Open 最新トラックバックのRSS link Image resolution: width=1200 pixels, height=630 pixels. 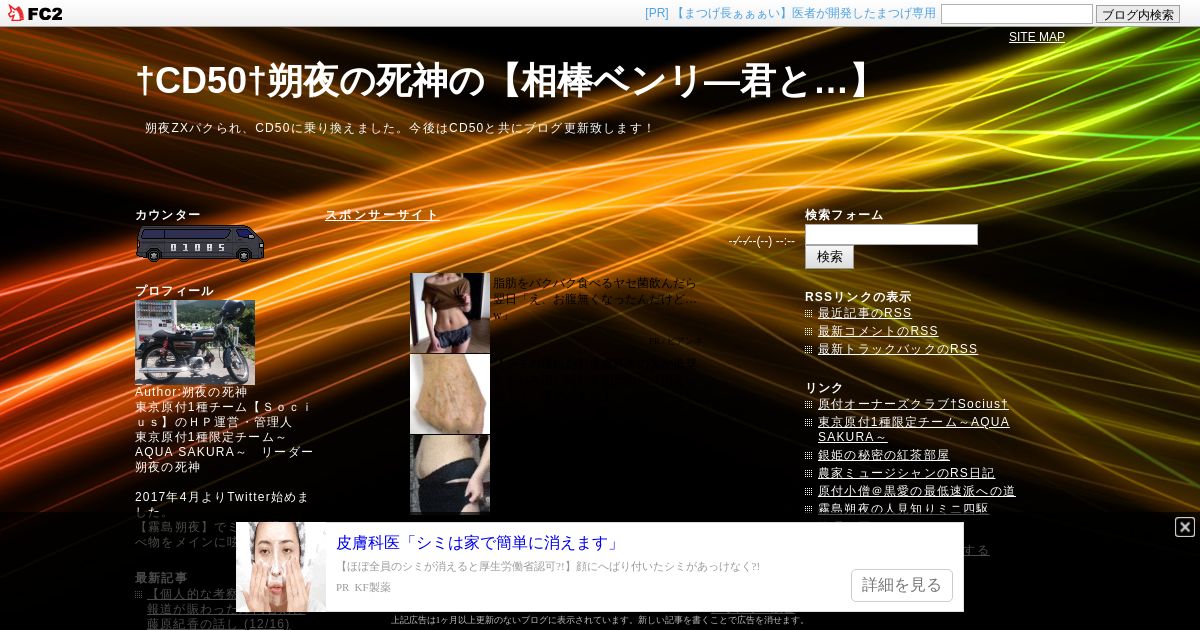898,349
